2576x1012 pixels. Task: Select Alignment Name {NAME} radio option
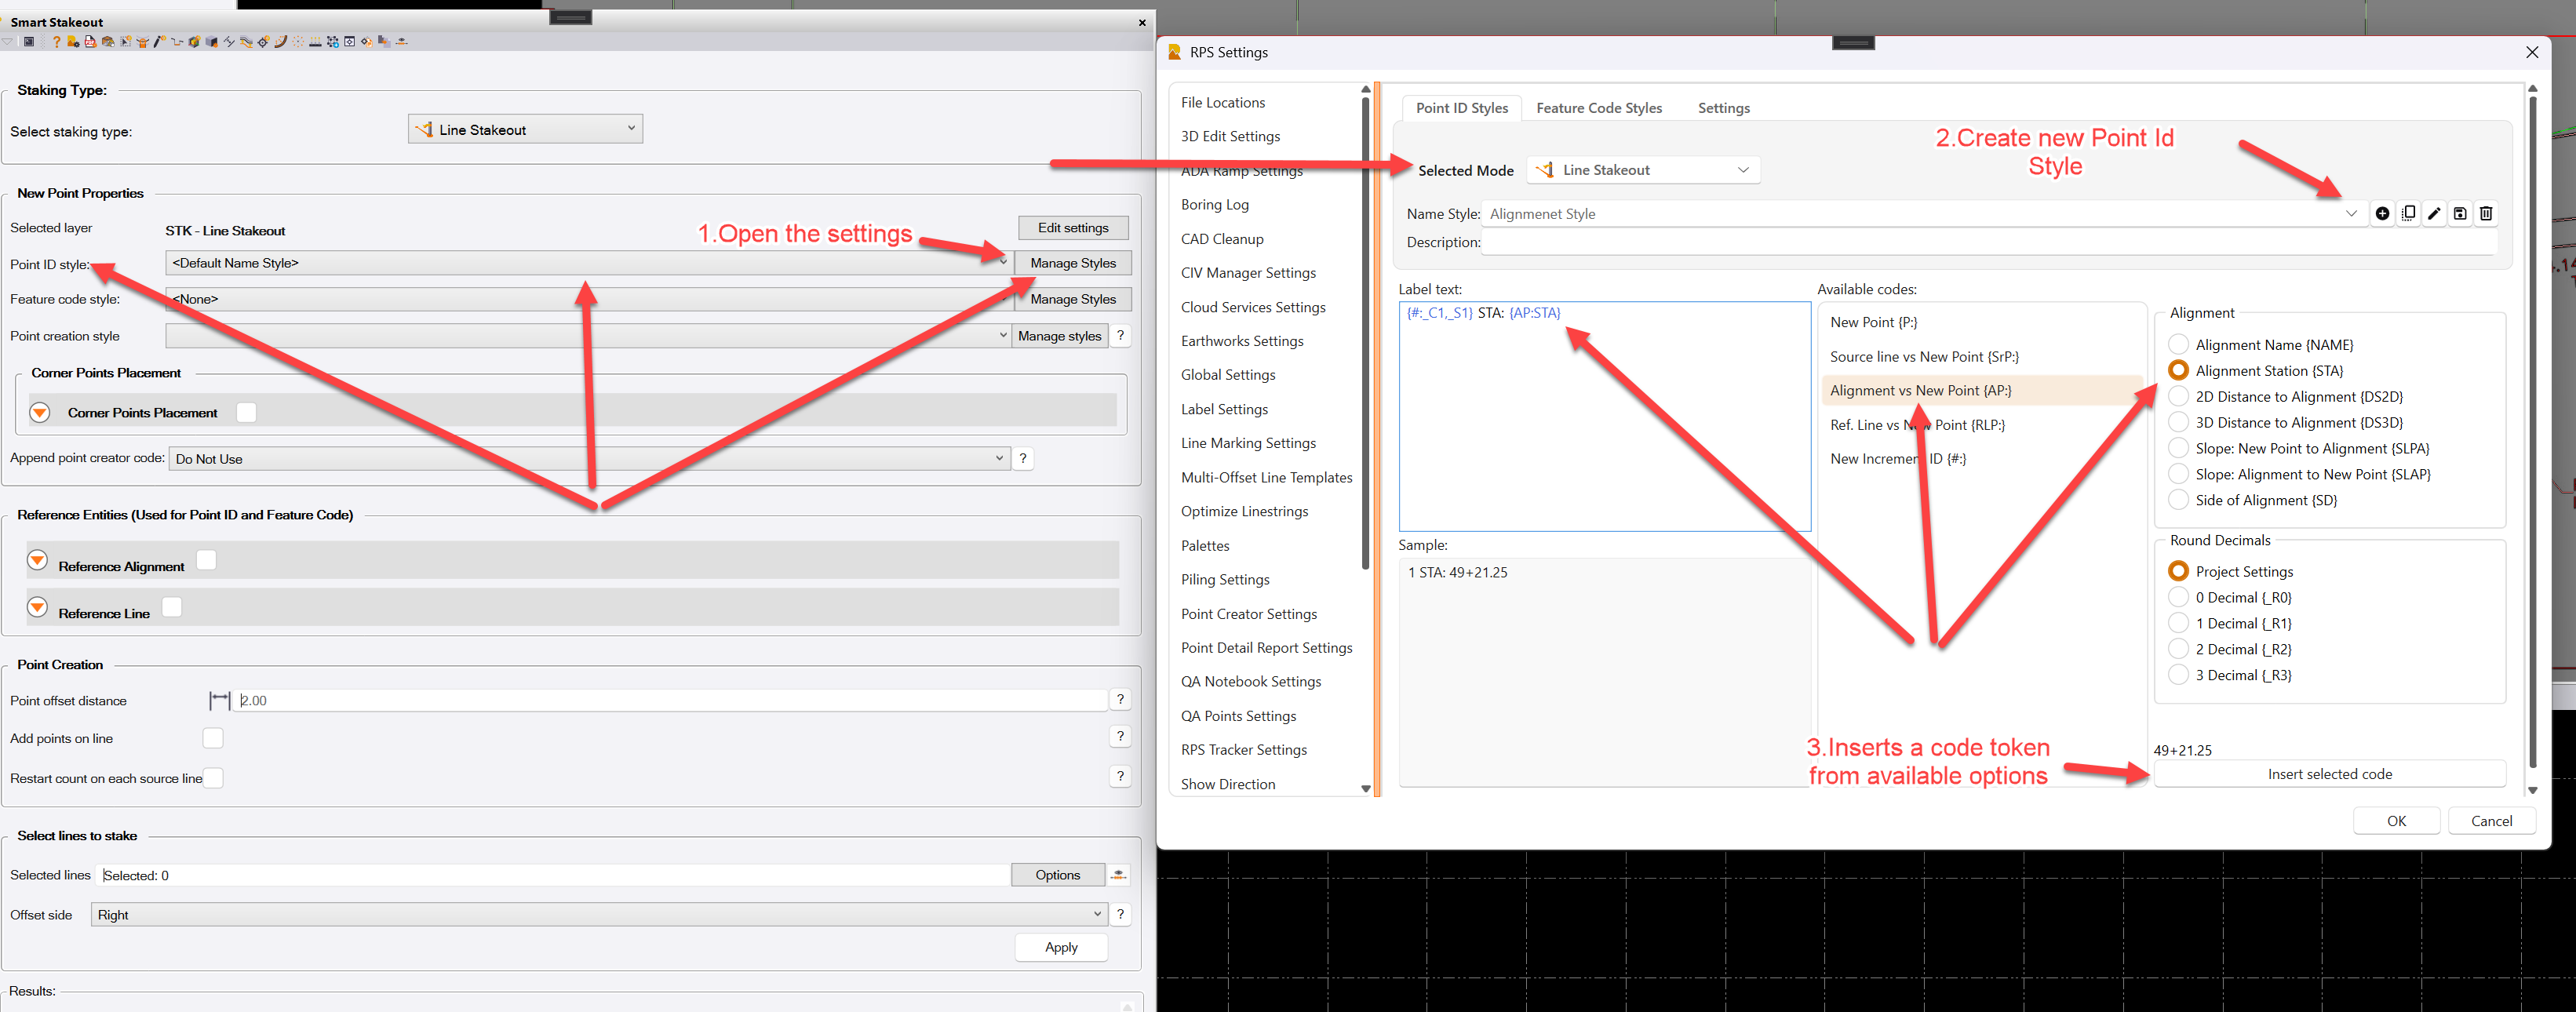coord(2178,345)
